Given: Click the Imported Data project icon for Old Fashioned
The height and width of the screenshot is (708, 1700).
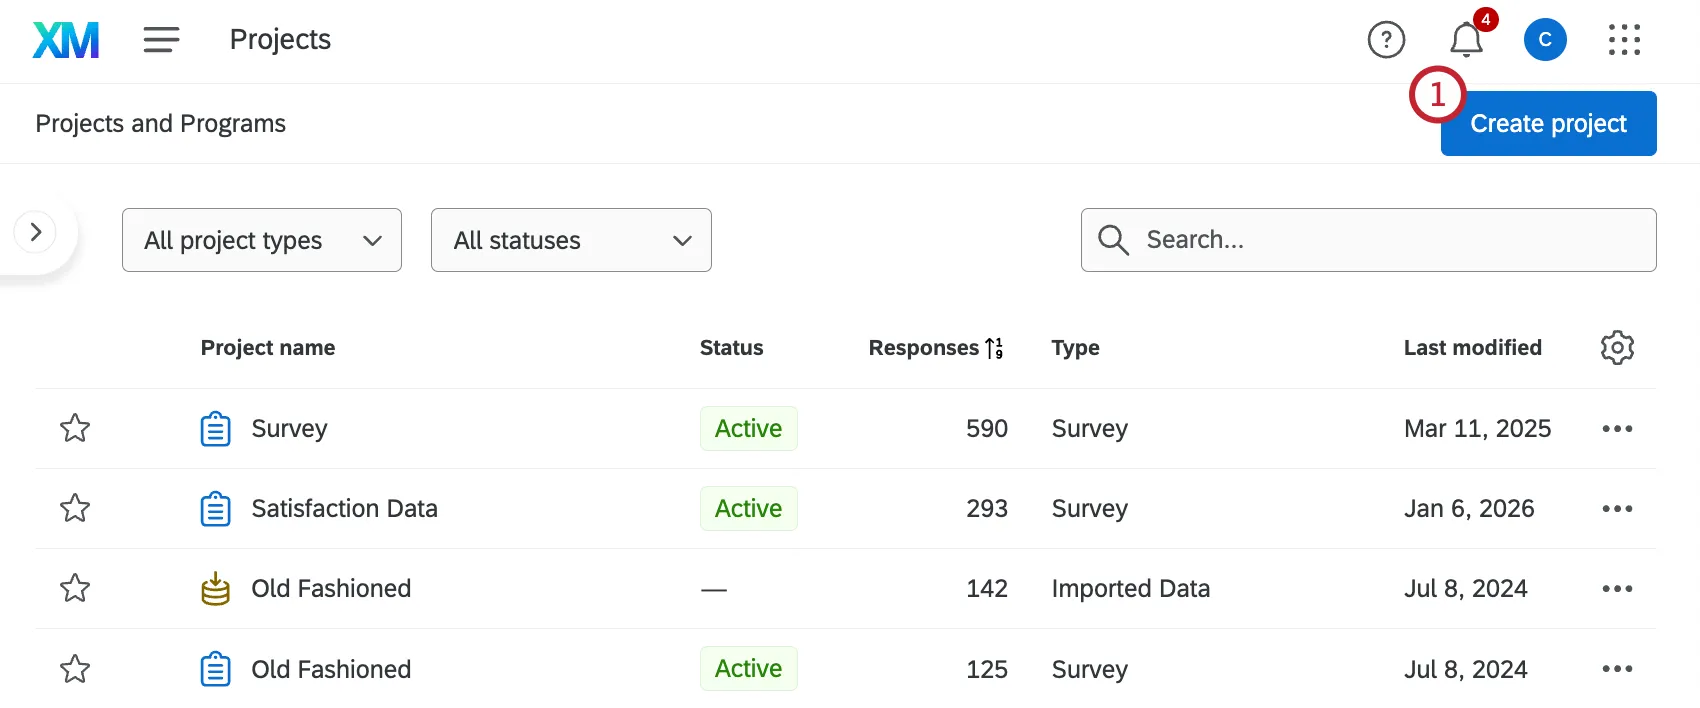Looking at the screenshot, I should tap(215, 589).
